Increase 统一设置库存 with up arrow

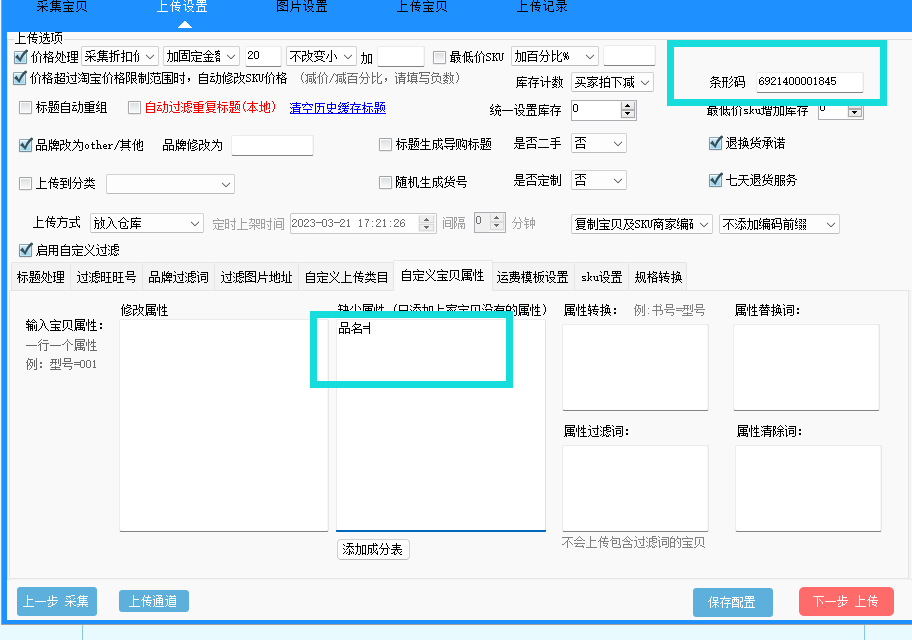(x=628, y=106)
